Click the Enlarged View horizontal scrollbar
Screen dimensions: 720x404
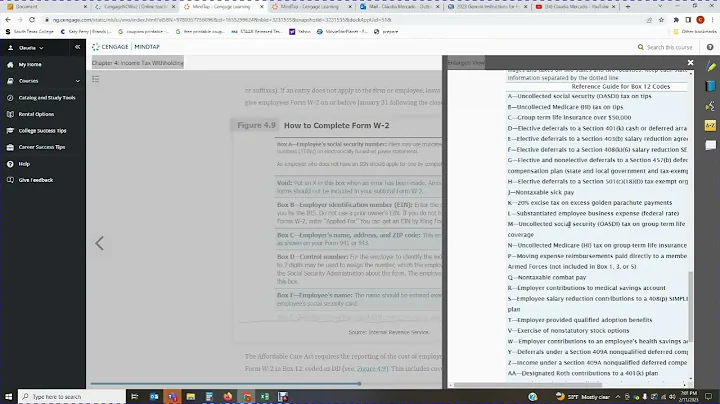527,385
